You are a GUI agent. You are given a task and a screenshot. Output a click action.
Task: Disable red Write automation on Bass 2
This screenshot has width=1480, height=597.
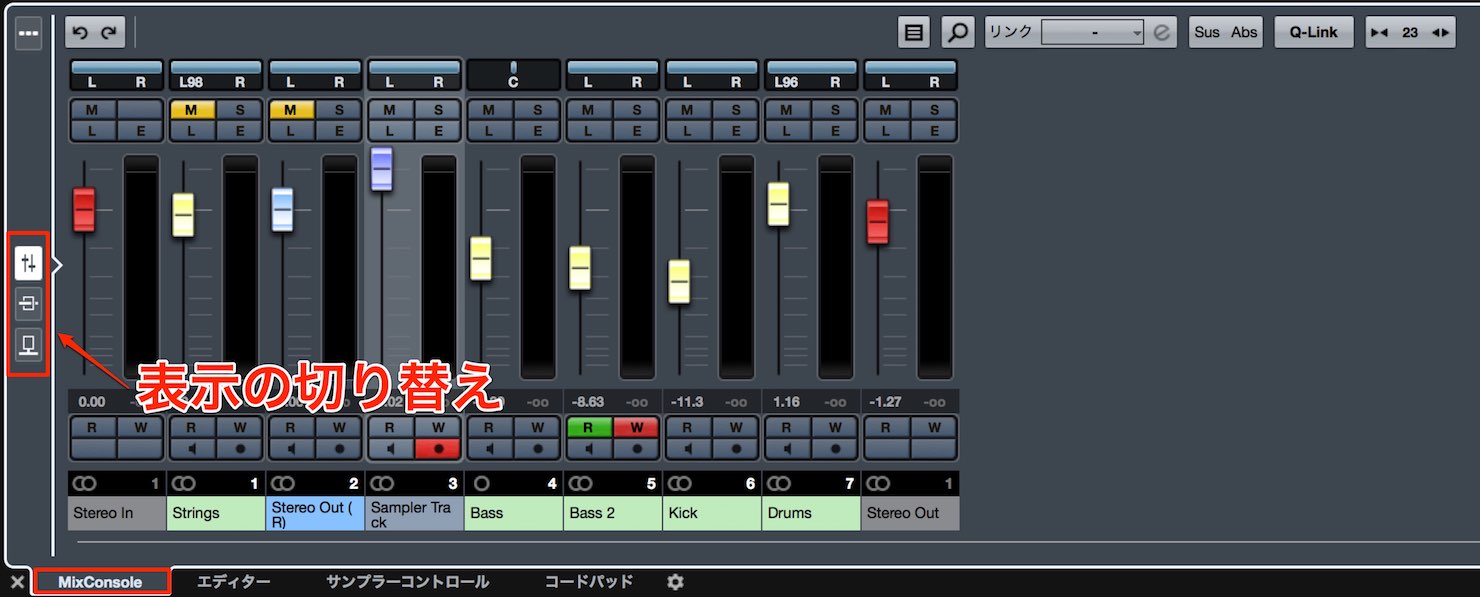(635, 427)
